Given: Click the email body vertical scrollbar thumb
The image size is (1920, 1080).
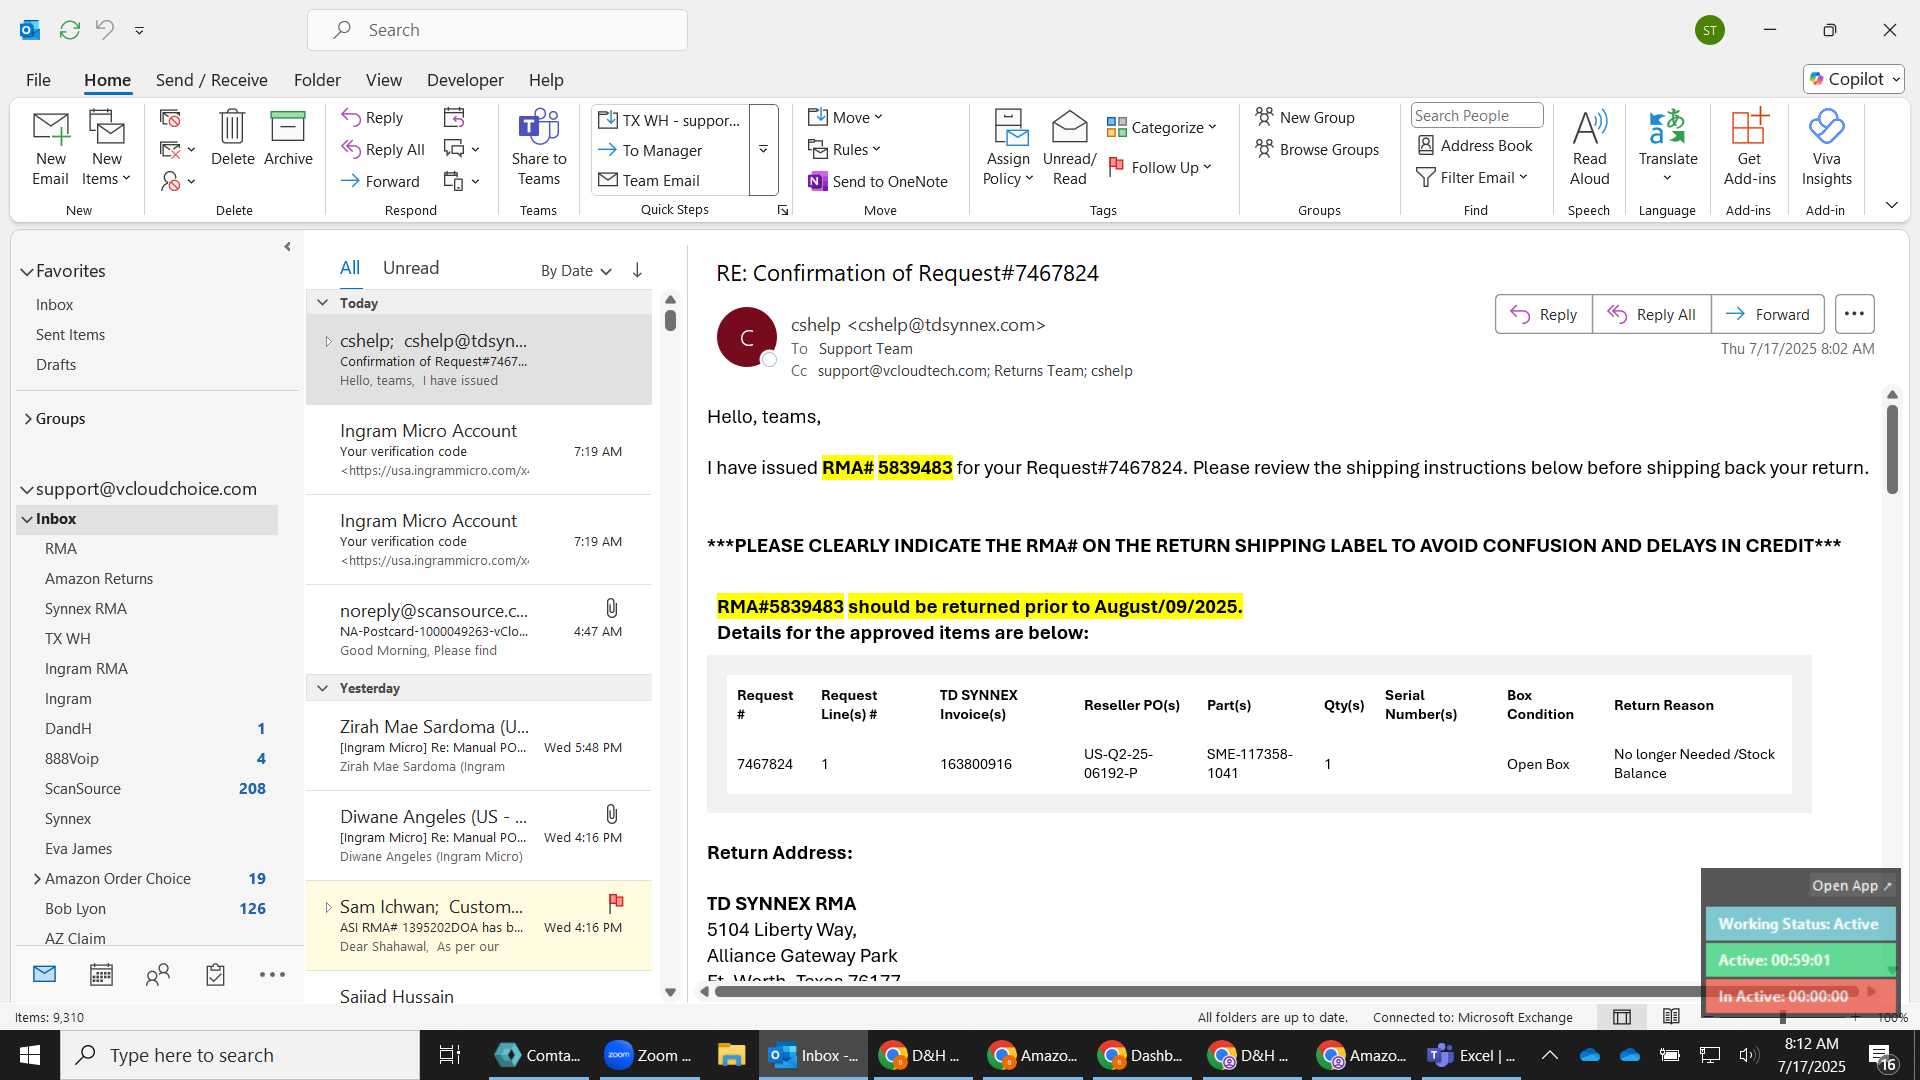Looking at the screenshot, I should pyautogui.click(x=1892, y=449).
